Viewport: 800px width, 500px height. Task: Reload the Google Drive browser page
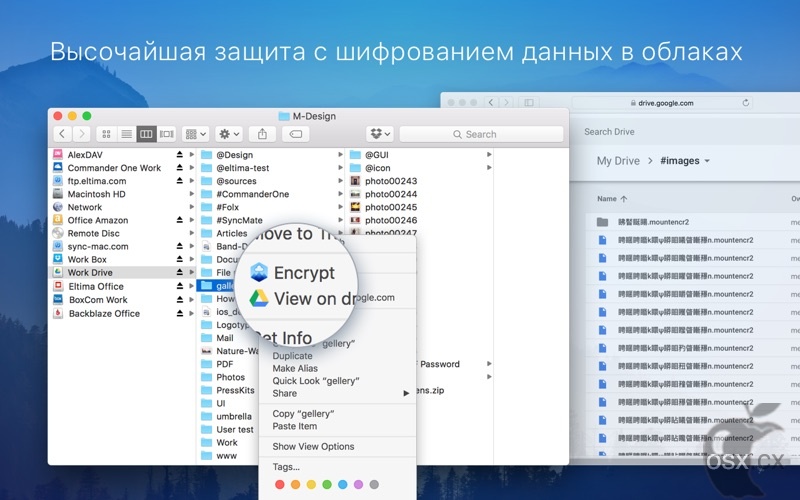[x=745, y=103]
